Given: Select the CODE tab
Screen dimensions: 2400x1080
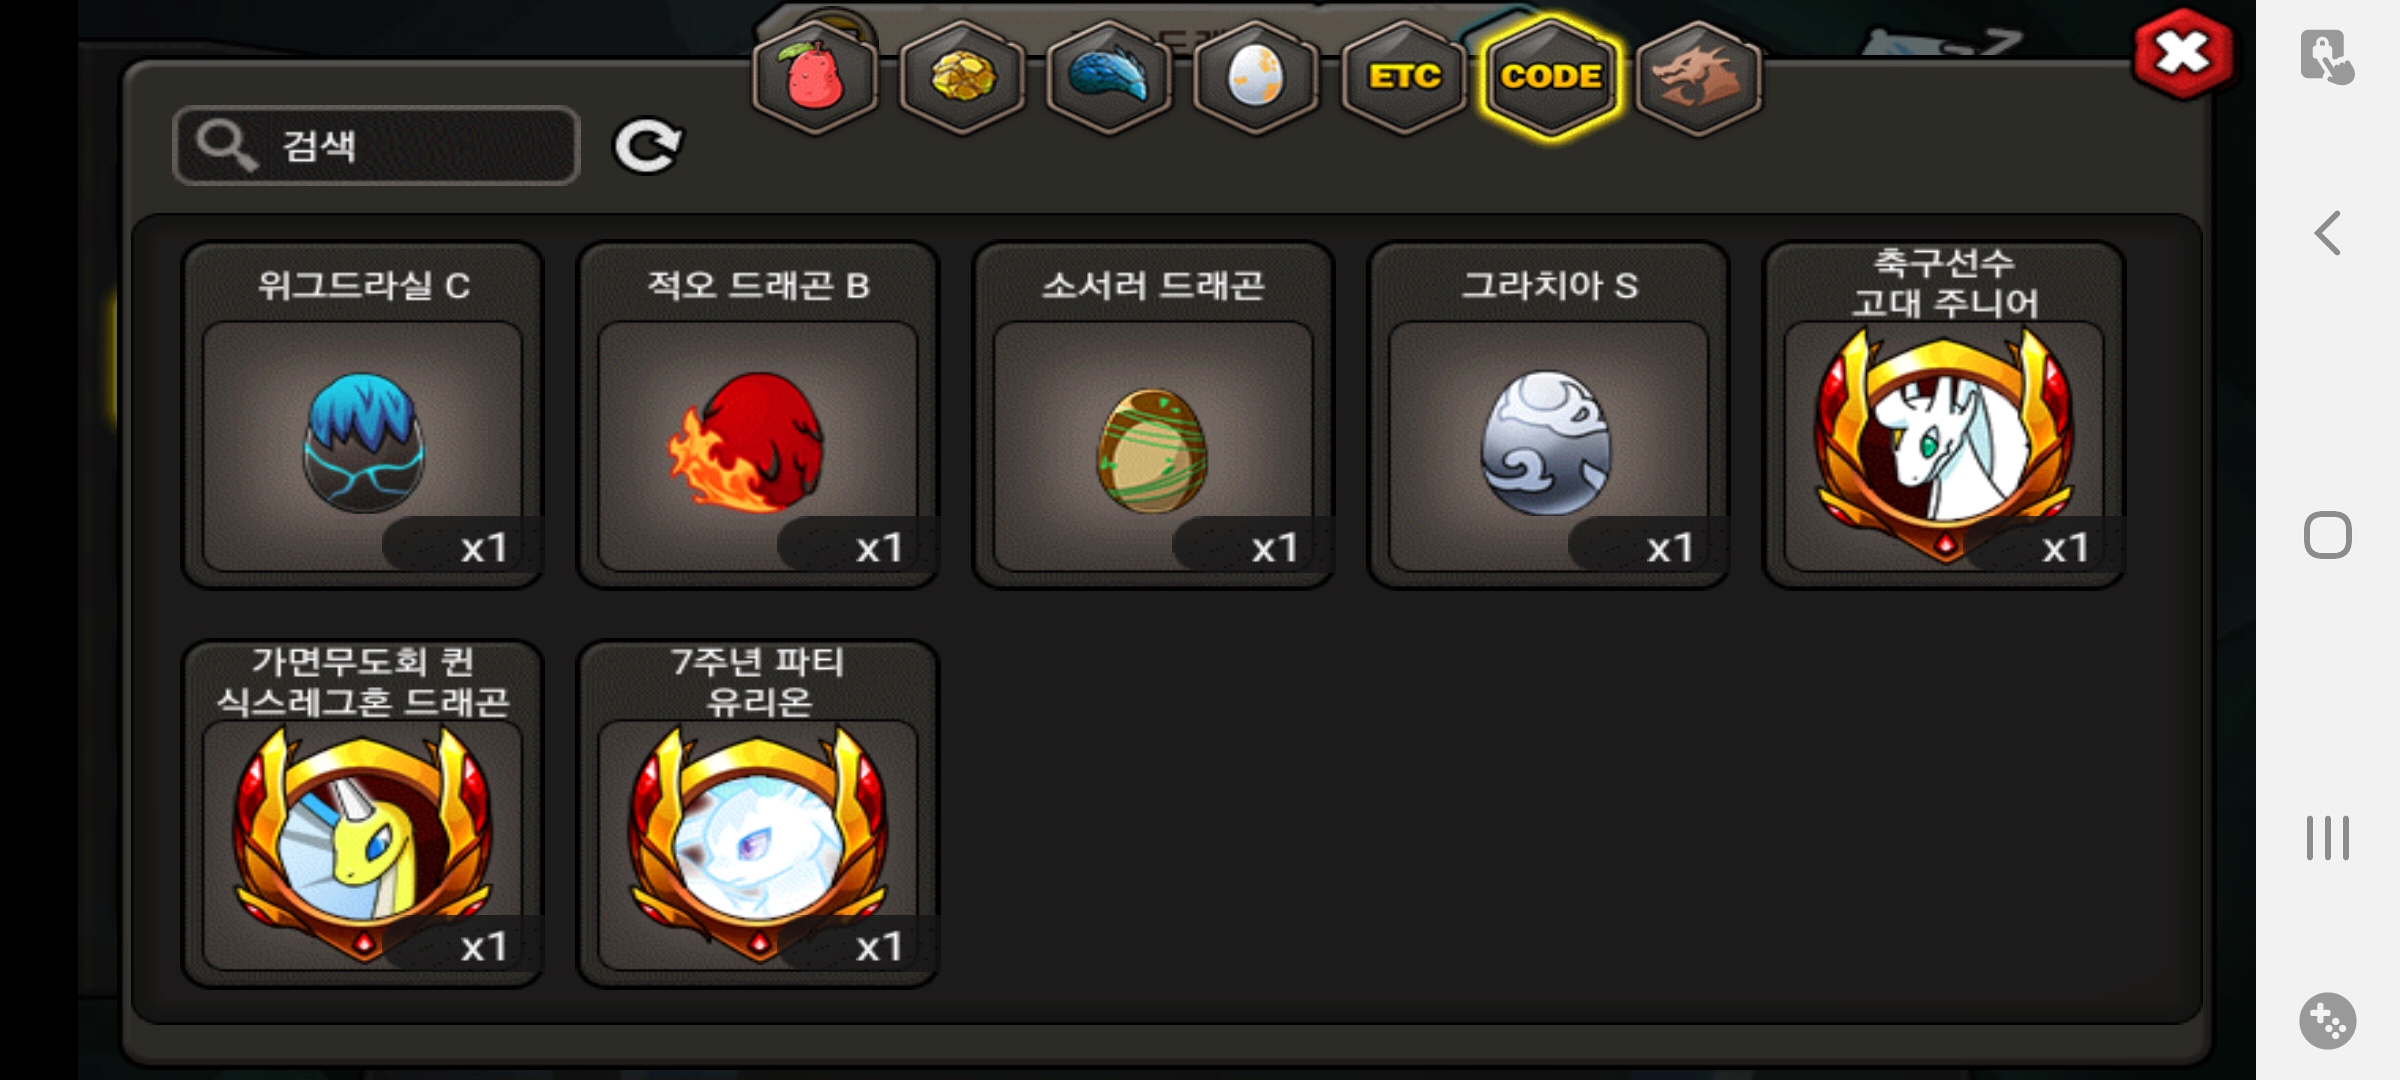Looking at the screenshot, I should [1551, 78].
